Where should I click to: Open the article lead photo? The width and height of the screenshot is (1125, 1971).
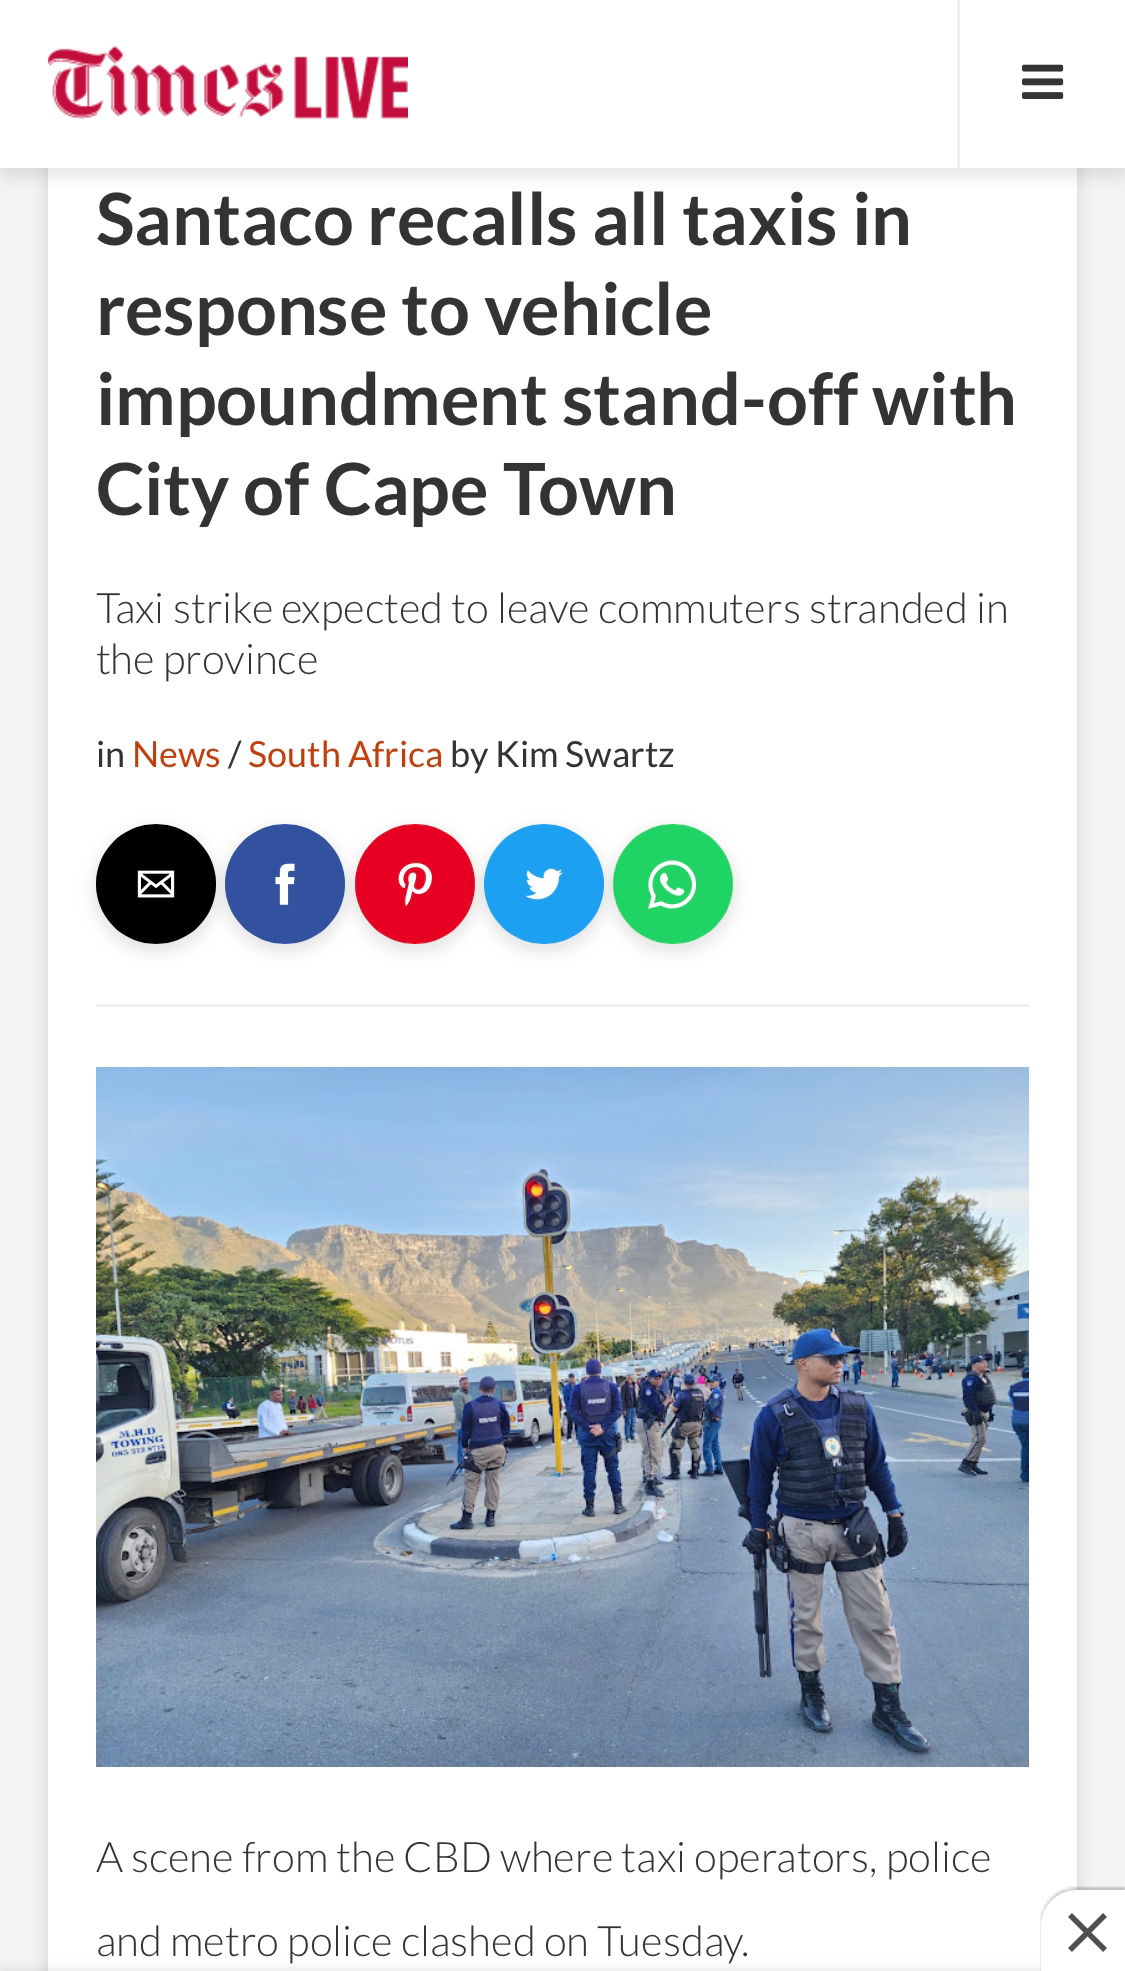[562, 1416]
